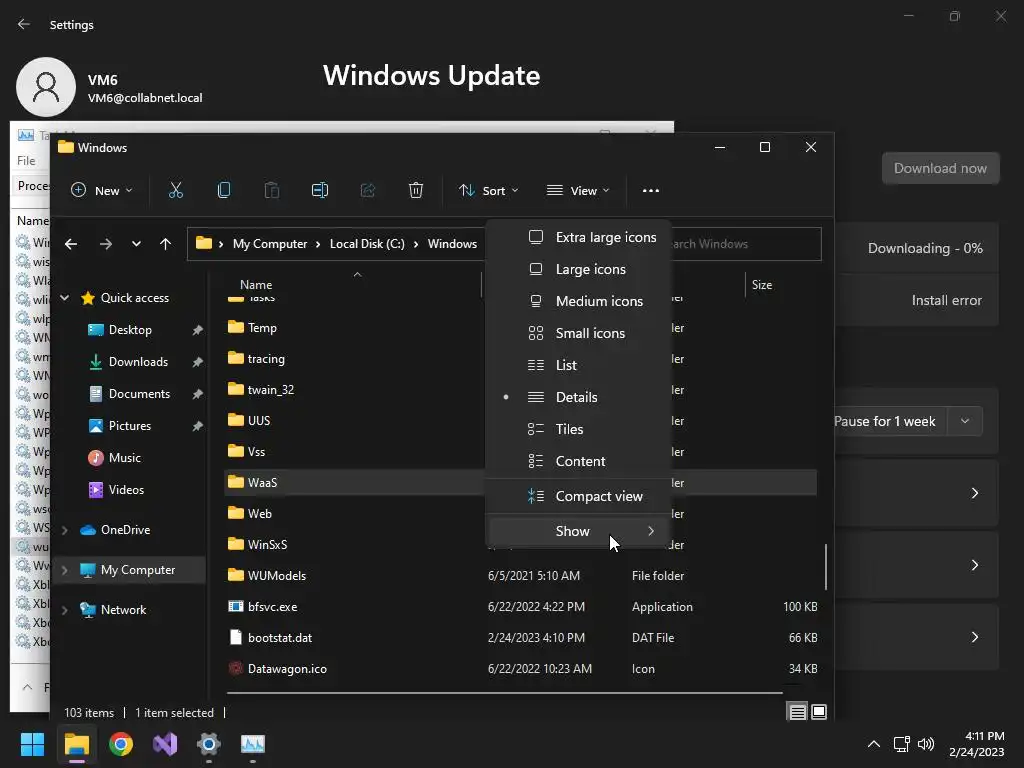Expand the Network tree node
The width and height of the screenshot is (1024, 768).
[65, 610]
